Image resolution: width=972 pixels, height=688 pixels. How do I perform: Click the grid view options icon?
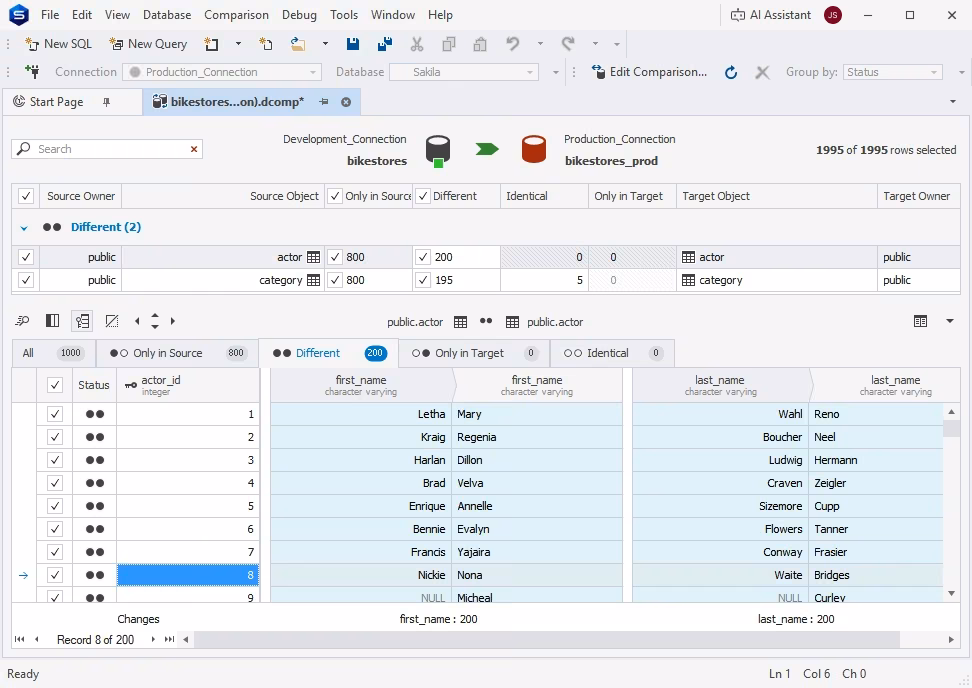click(x=921, y=321)
